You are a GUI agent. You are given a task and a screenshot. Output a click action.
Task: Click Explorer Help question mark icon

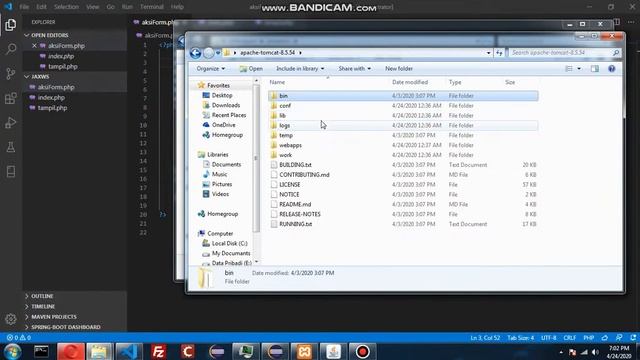pyautogui.click(x=611, y=69)
